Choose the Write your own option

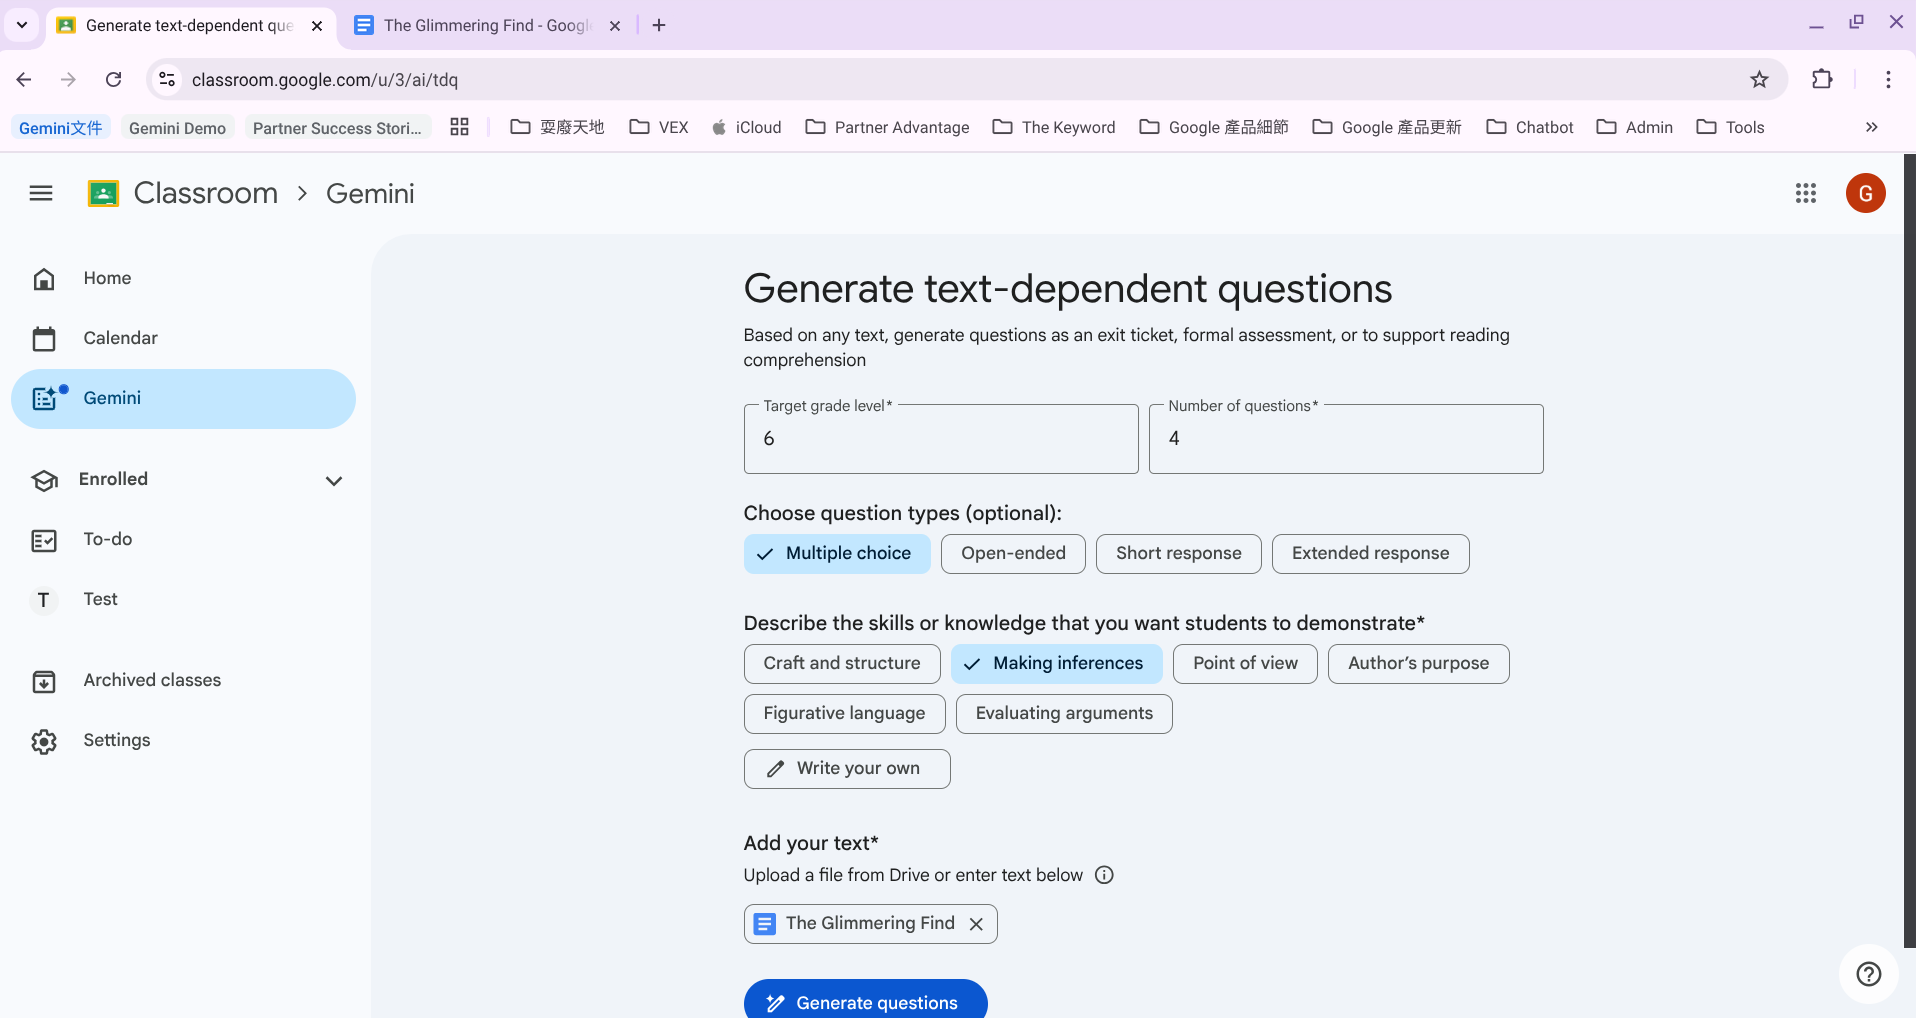coord(846,769)
